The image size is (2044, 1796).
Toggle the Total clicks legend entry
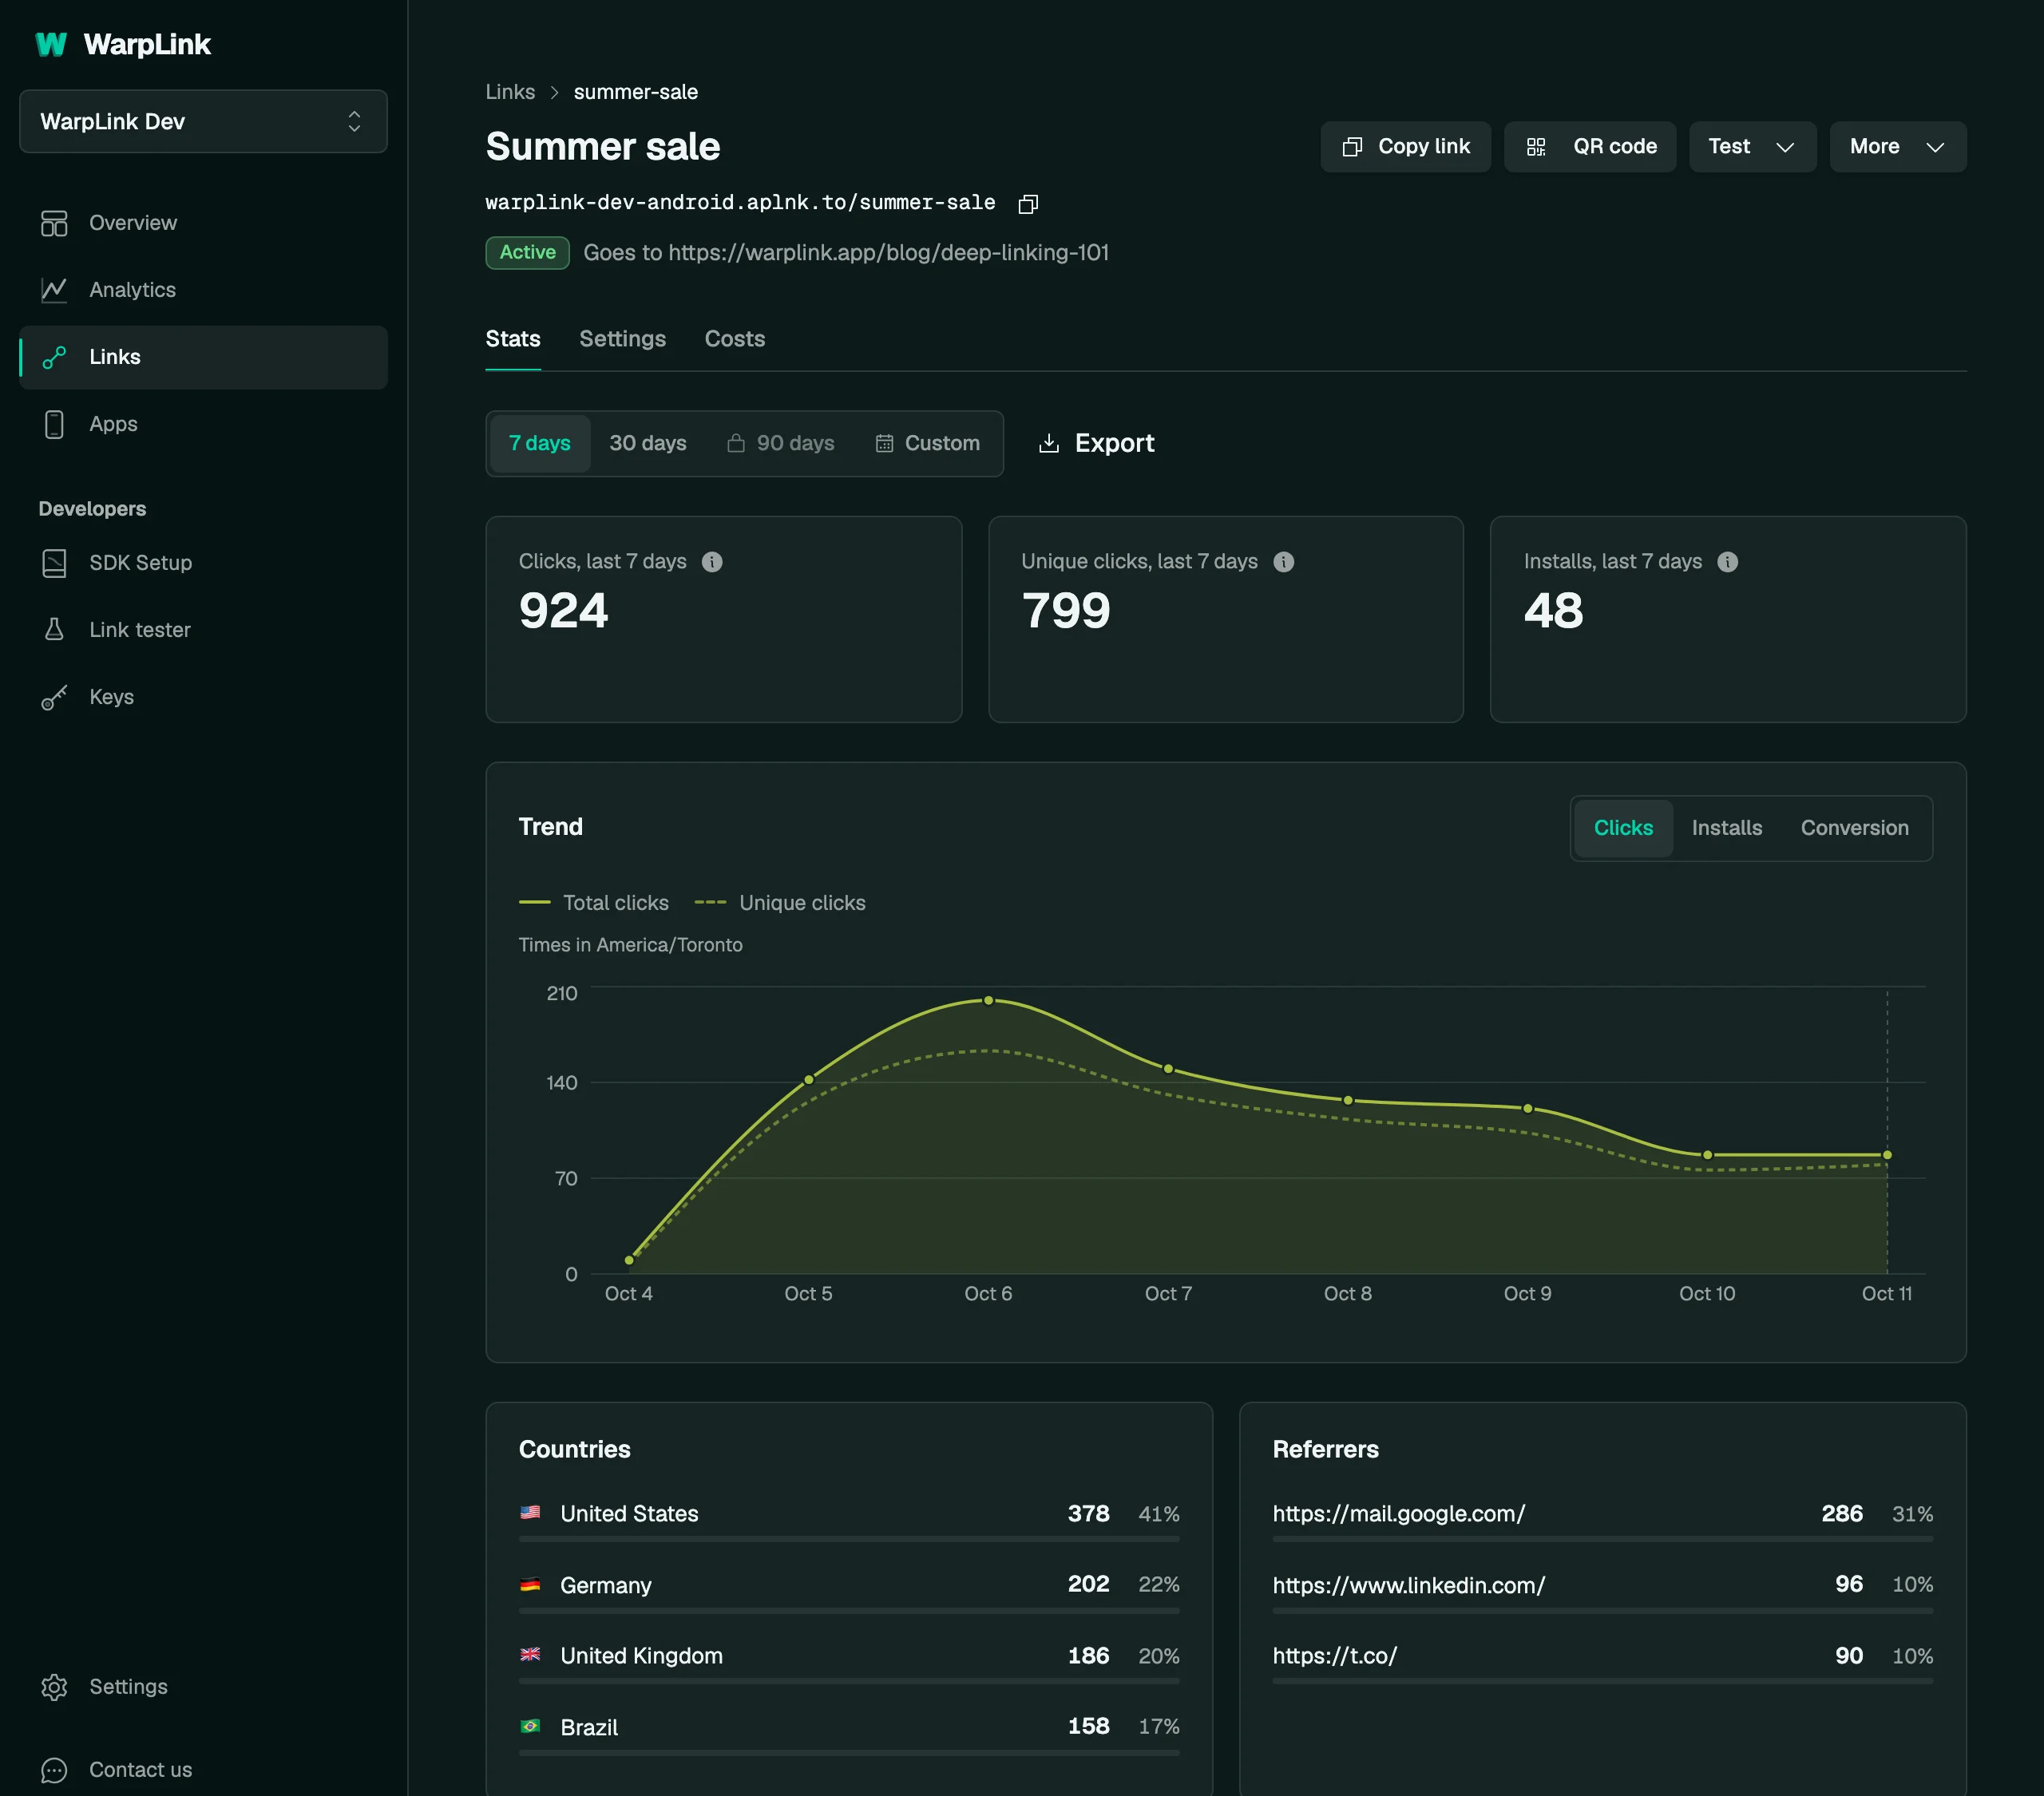(x=594, y=903)
